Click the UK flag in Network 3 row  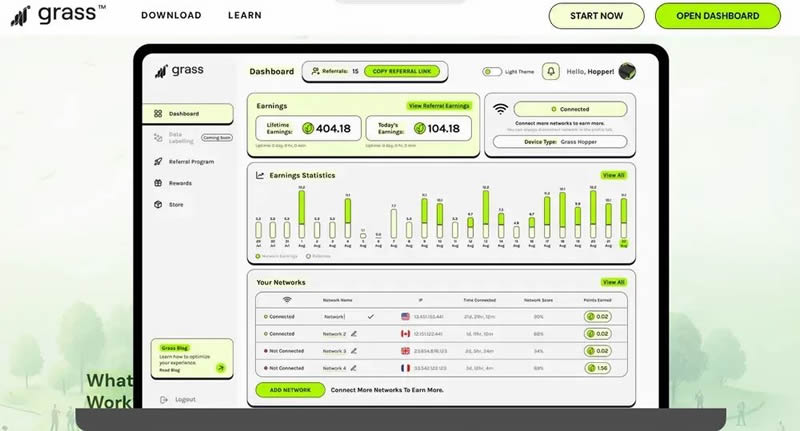click(406, 351)
